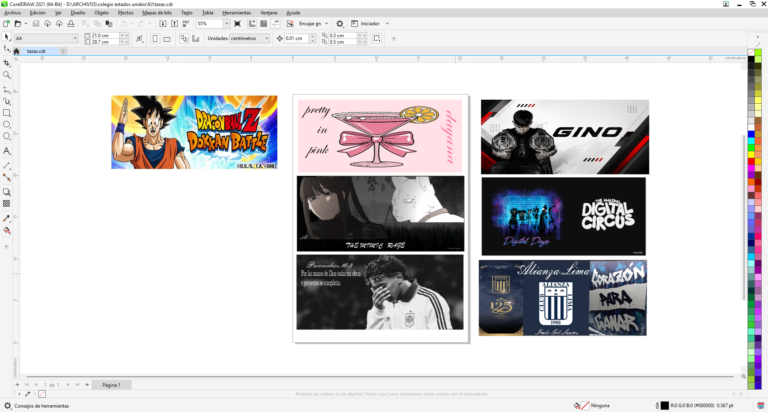Set page orientation to portrait
The height and width of the screenshot is (412, 768).
pos(155,38)
